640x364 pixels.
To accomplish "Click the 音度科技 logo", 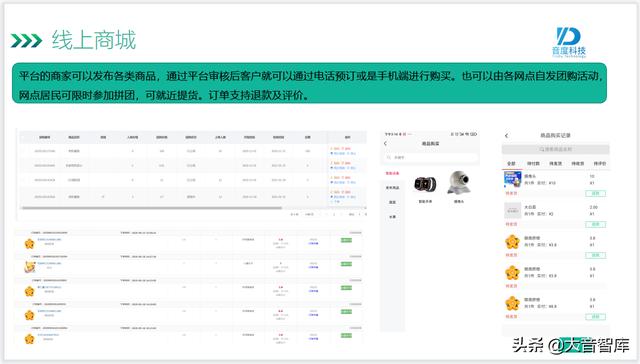I will tap(569, 42).
